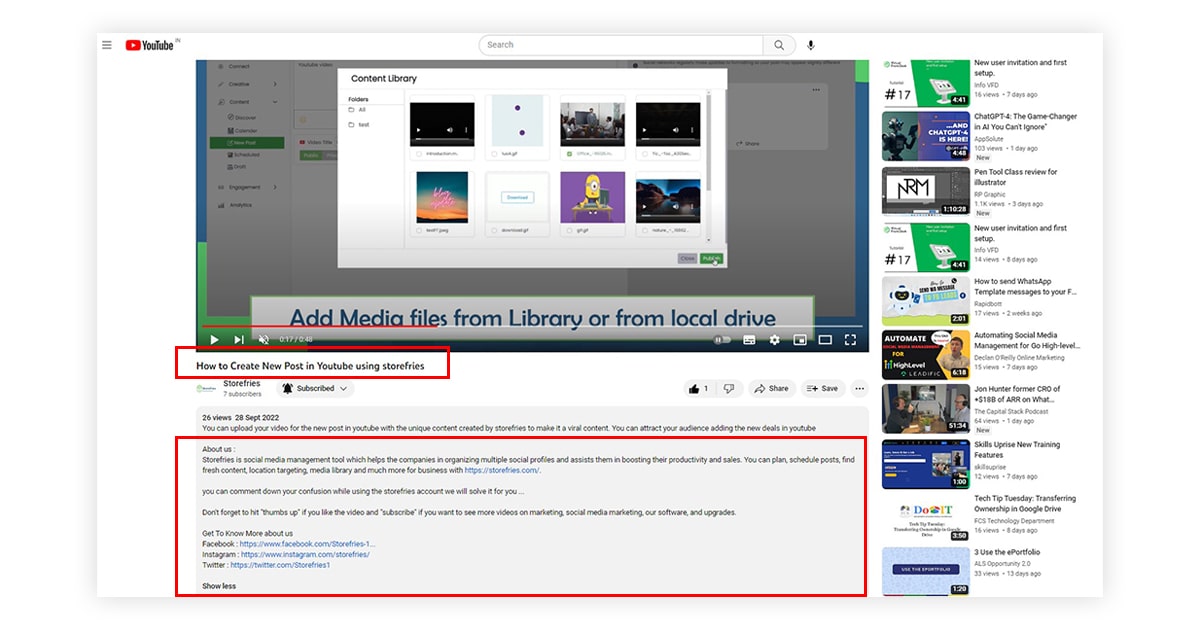Open the three-dot more actions menu

(x=859, y=388)
